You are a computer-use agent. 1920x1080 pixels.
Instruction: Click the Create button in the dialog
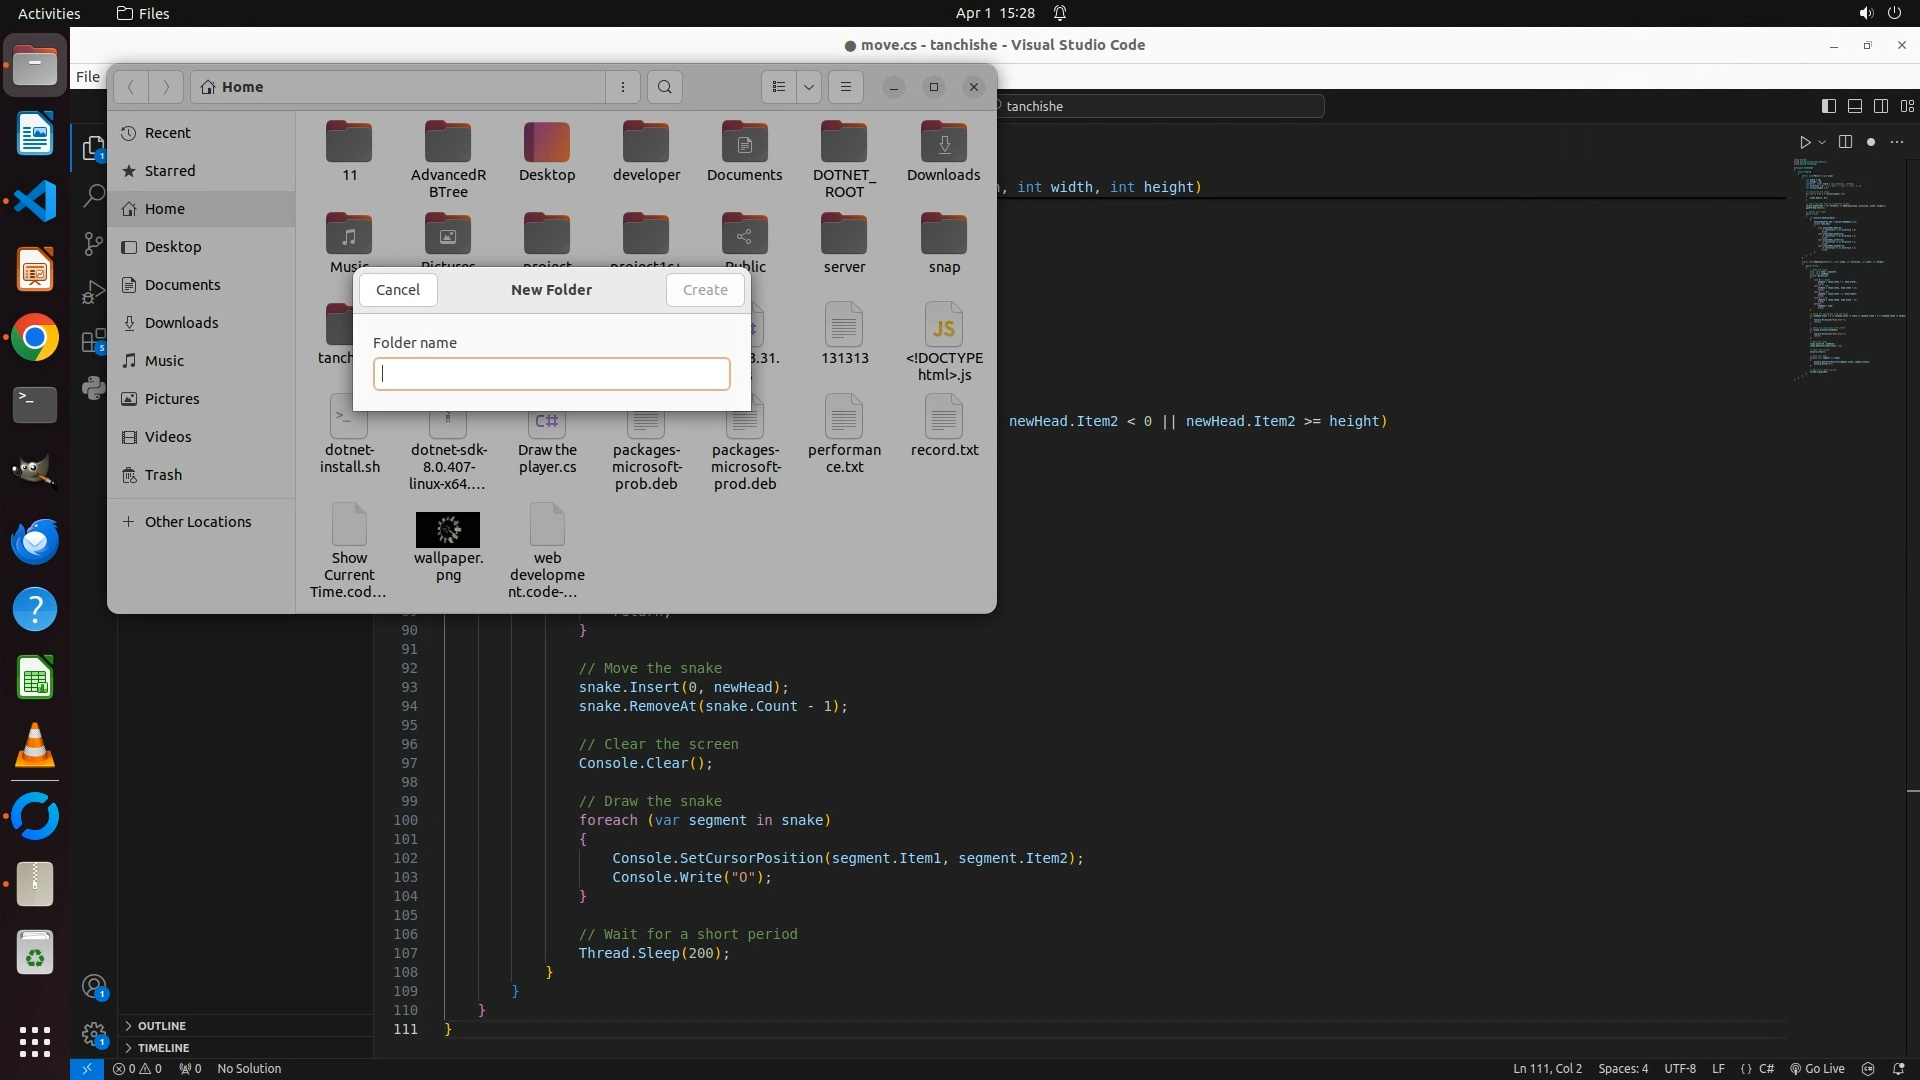(x=705, y=290)
